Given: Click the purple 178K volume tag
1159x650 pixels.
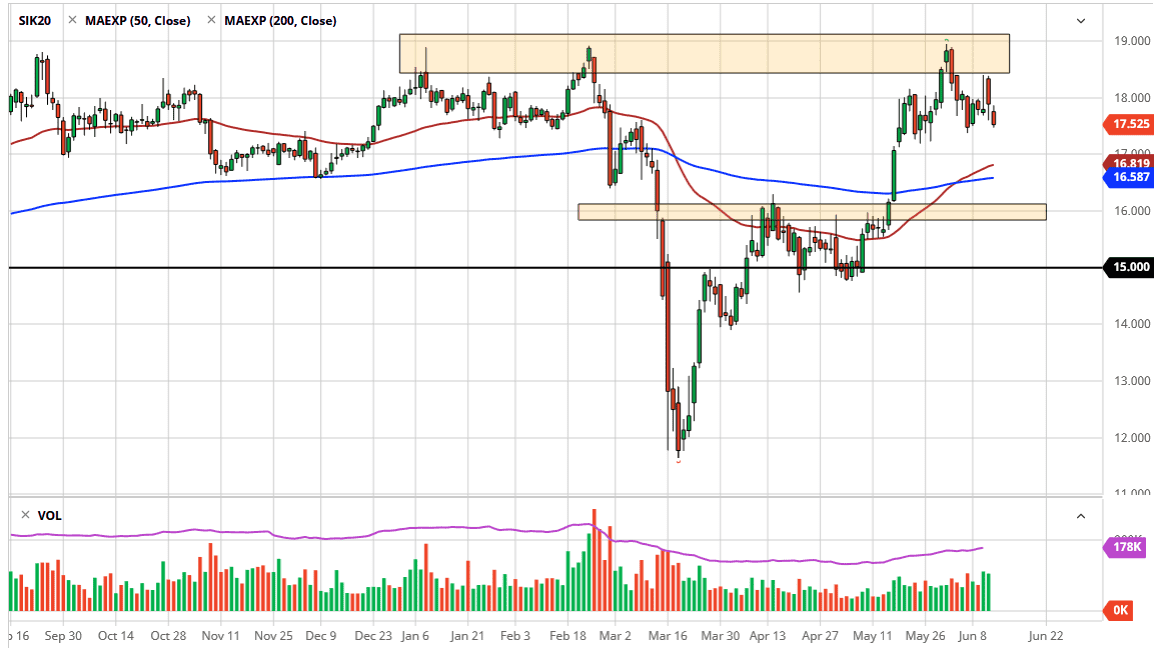Looking at the screenshot, I should pyautogui.click(x=1128, y=547).
